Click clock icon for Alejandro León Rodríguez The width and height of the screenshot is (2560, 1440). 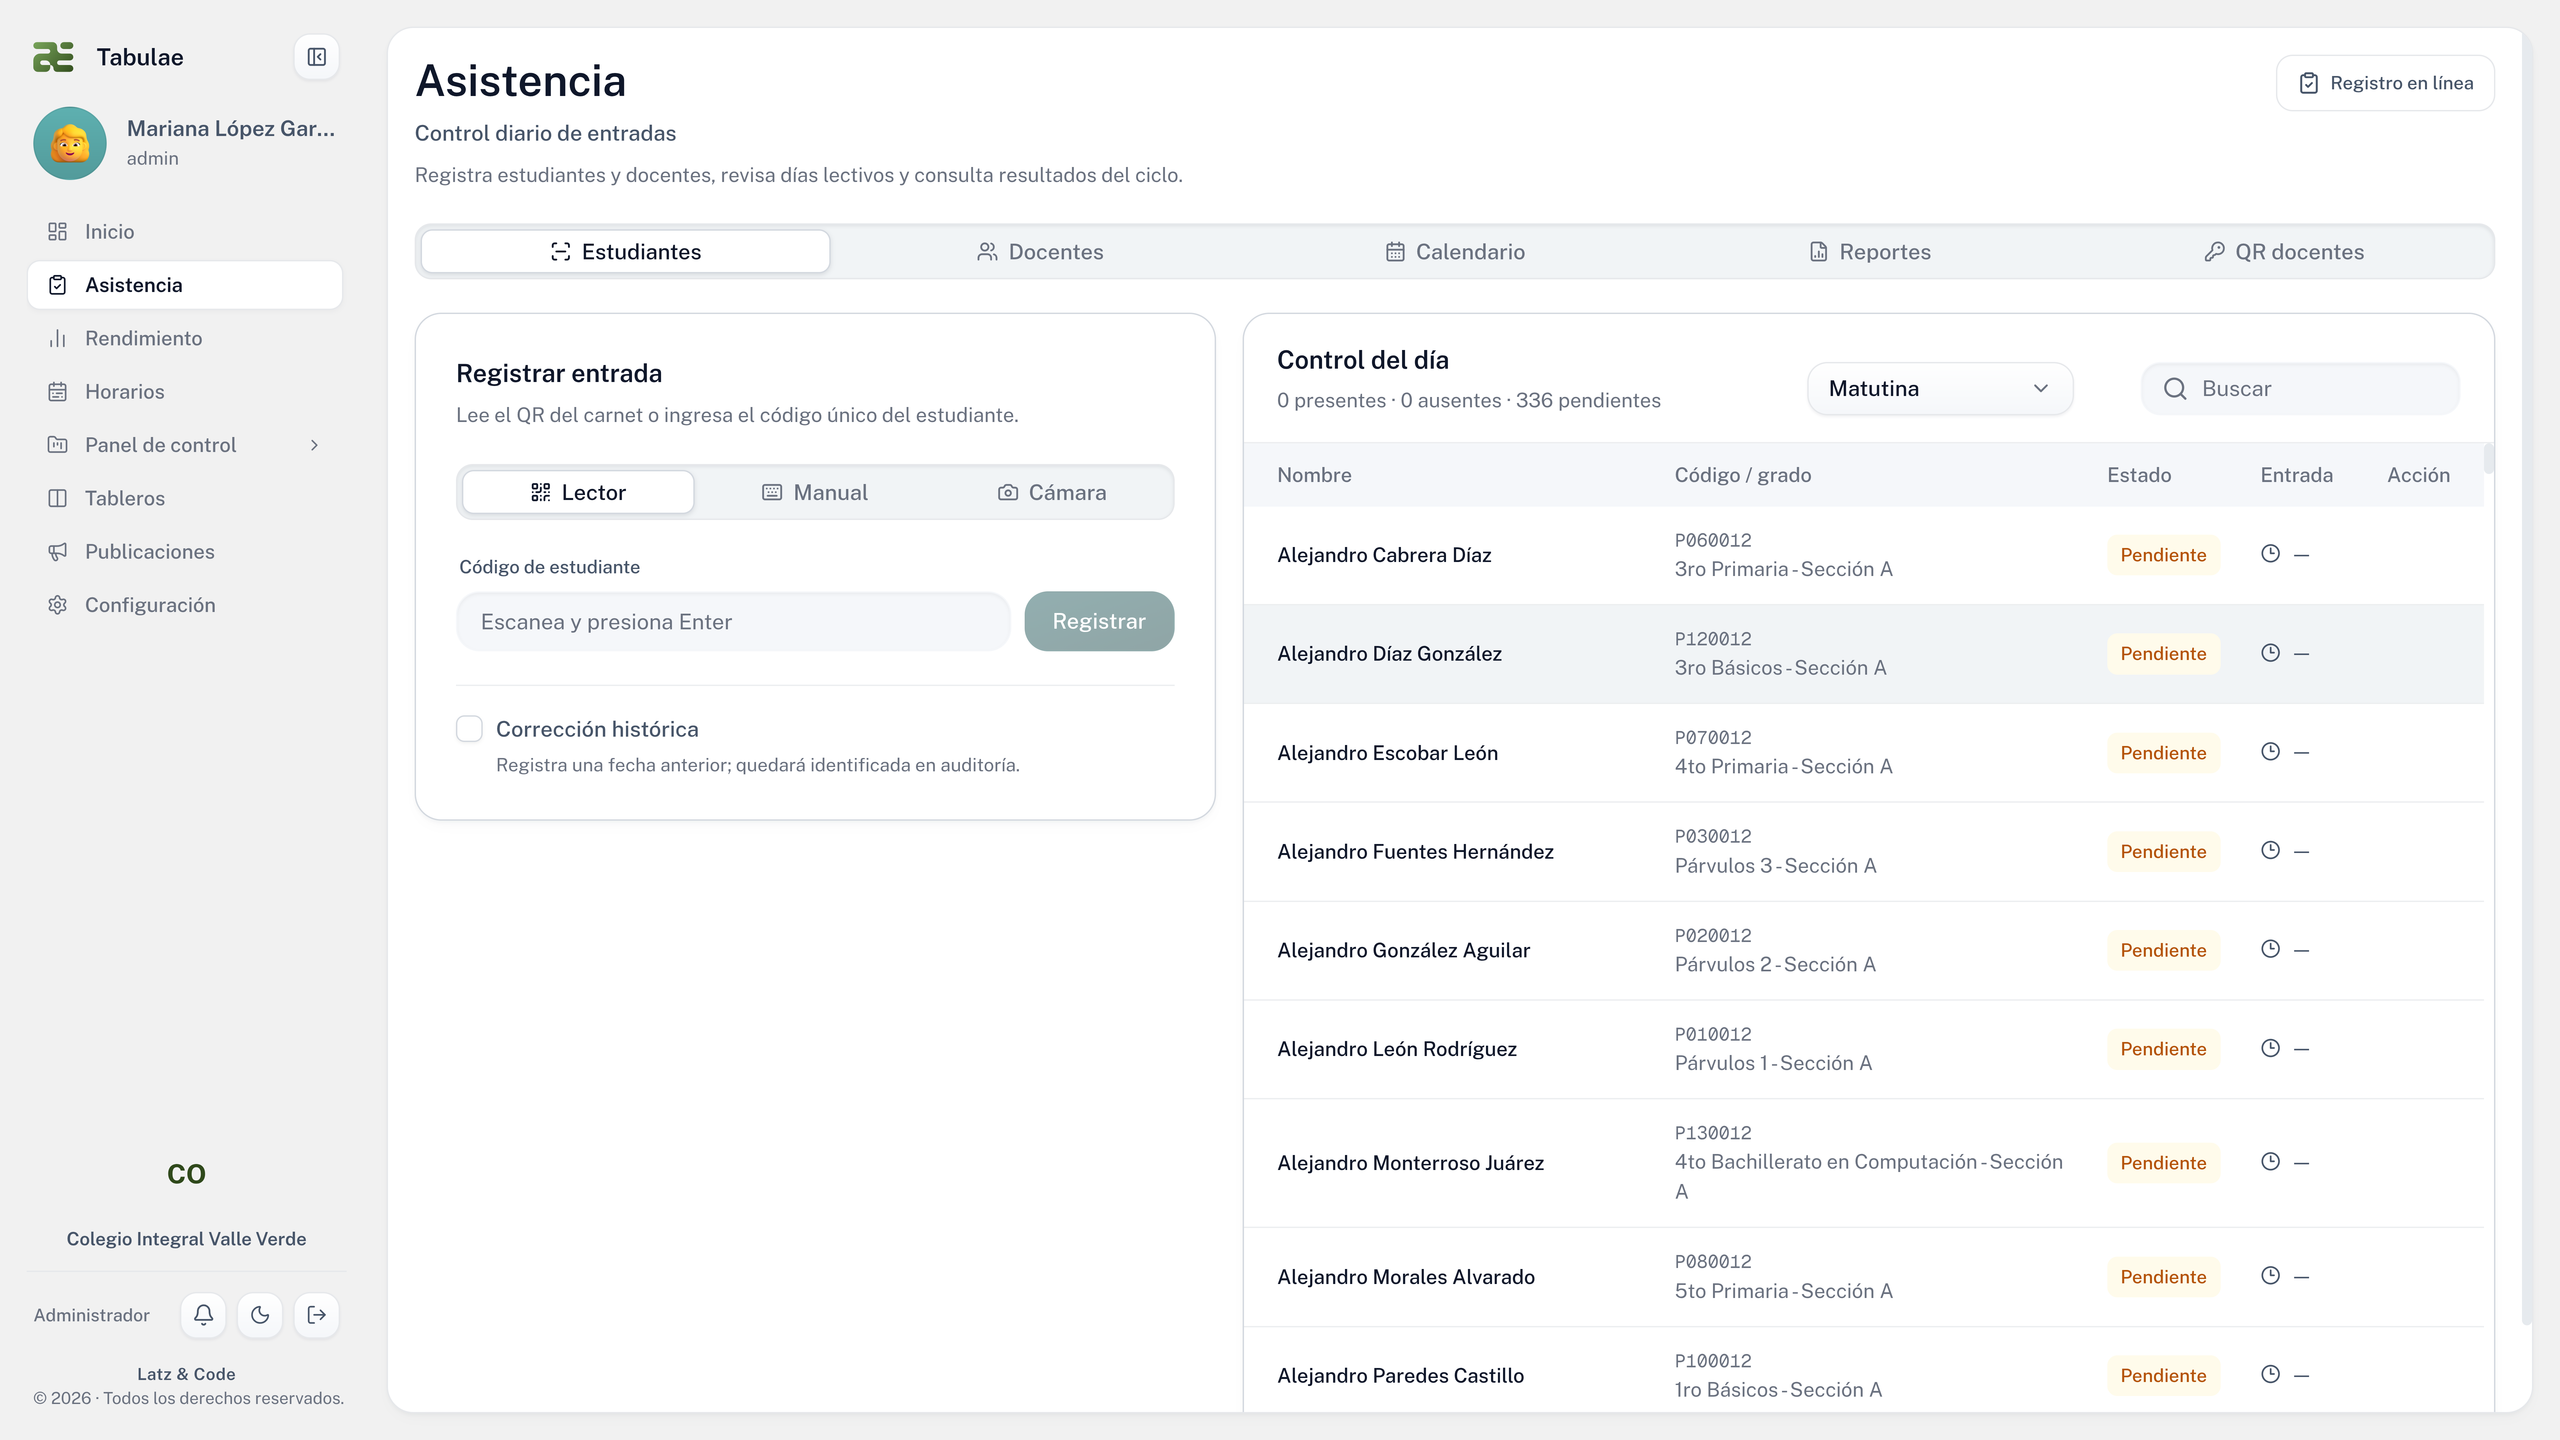(2270, 1048)
